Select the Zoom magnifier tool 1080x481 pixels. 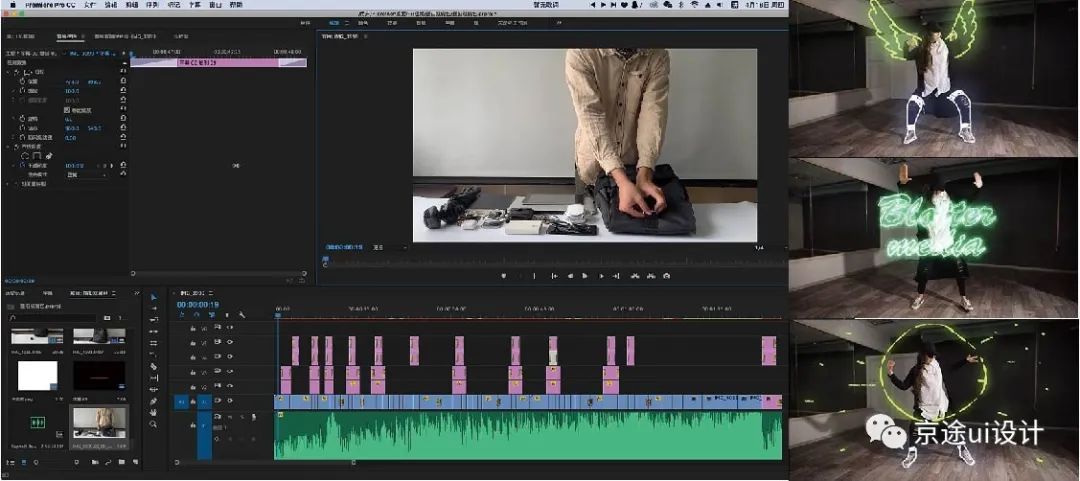tap(153, 424)
